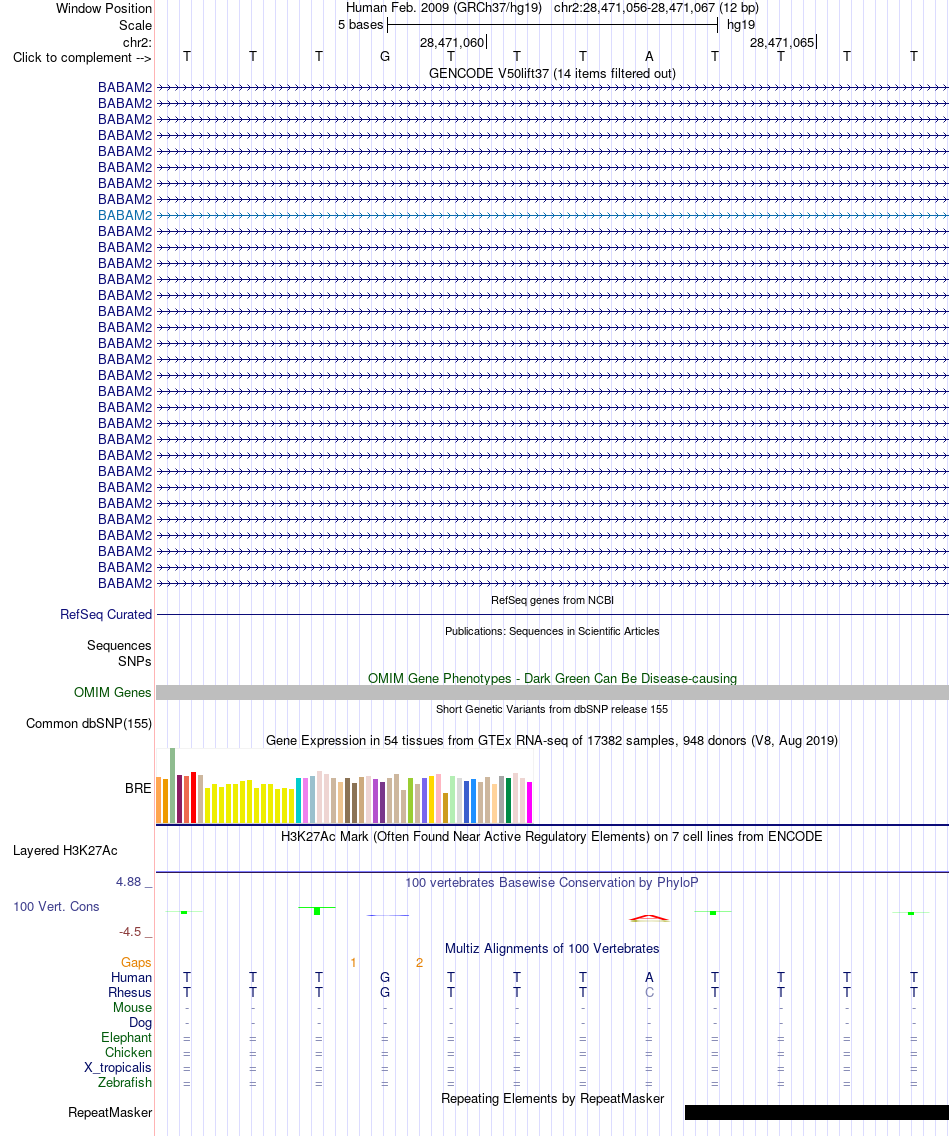Click the orange gap count '1'
The image size is (950, 1136).
pos(353,963)
